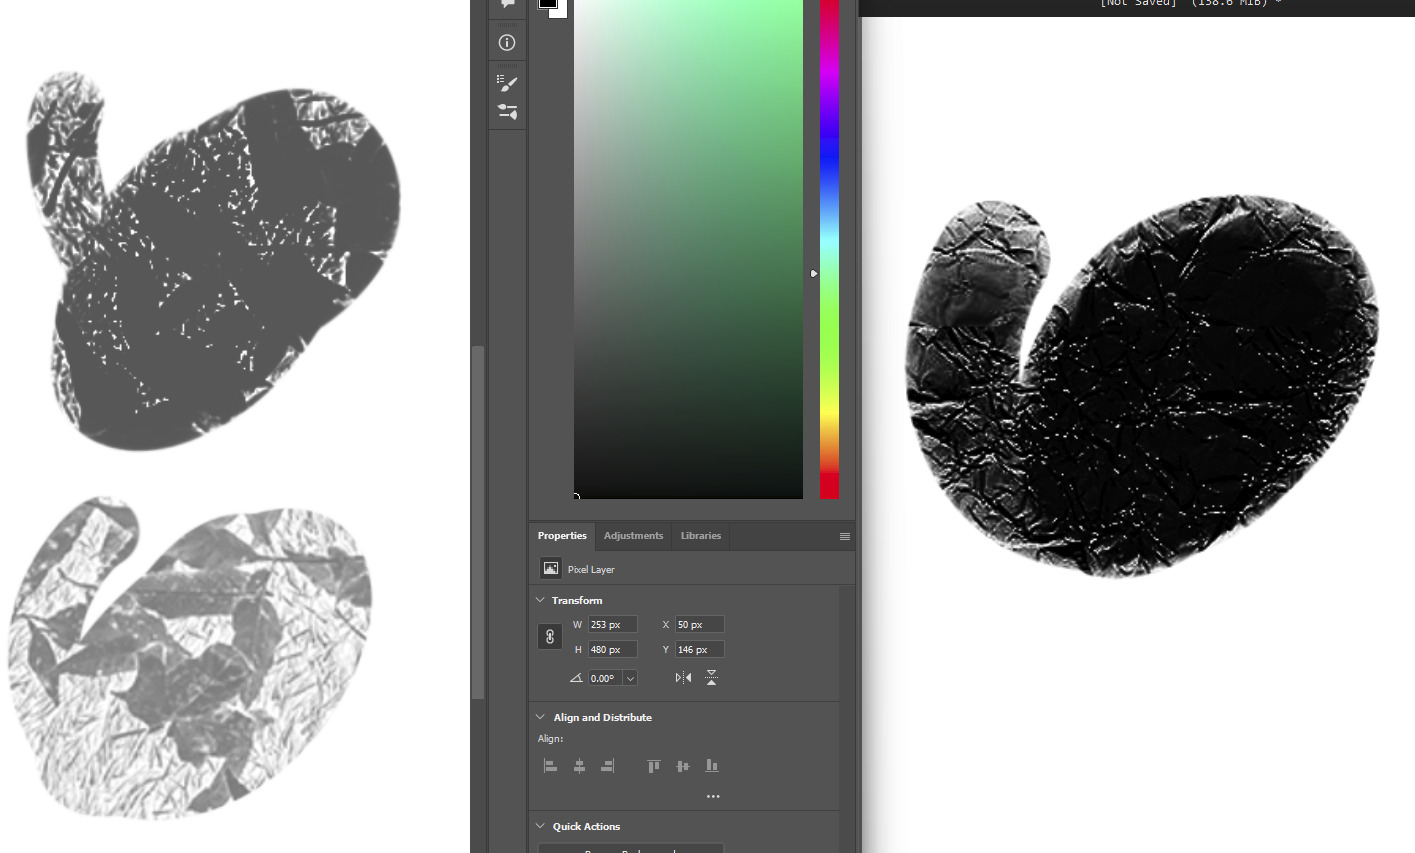Viewport: 1415px width, 853px height.
Task: Open the Properties panel flyout menu
Action: (x=845, y=536)
